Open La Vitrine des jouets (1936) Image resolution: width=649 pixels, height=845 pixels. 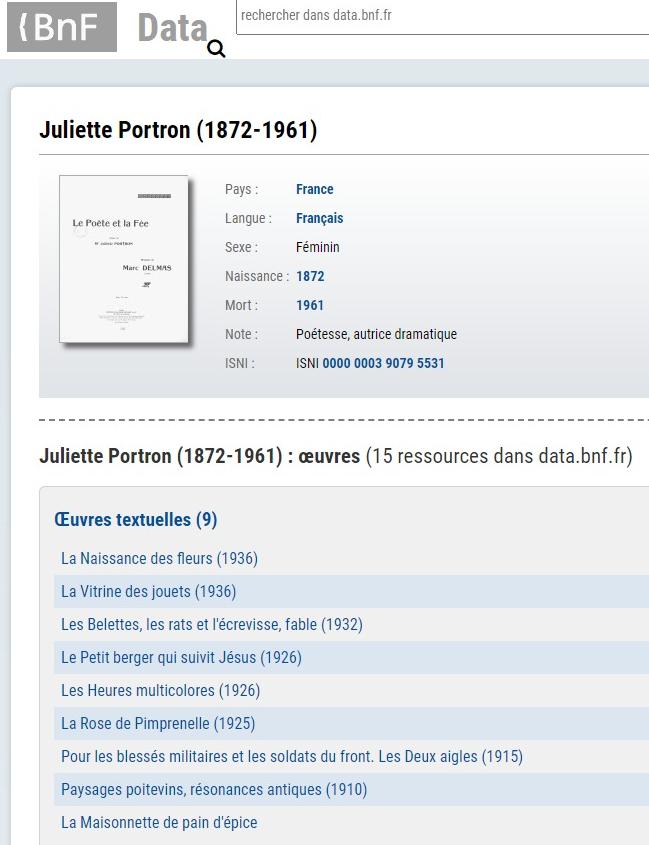coord(148,591)
